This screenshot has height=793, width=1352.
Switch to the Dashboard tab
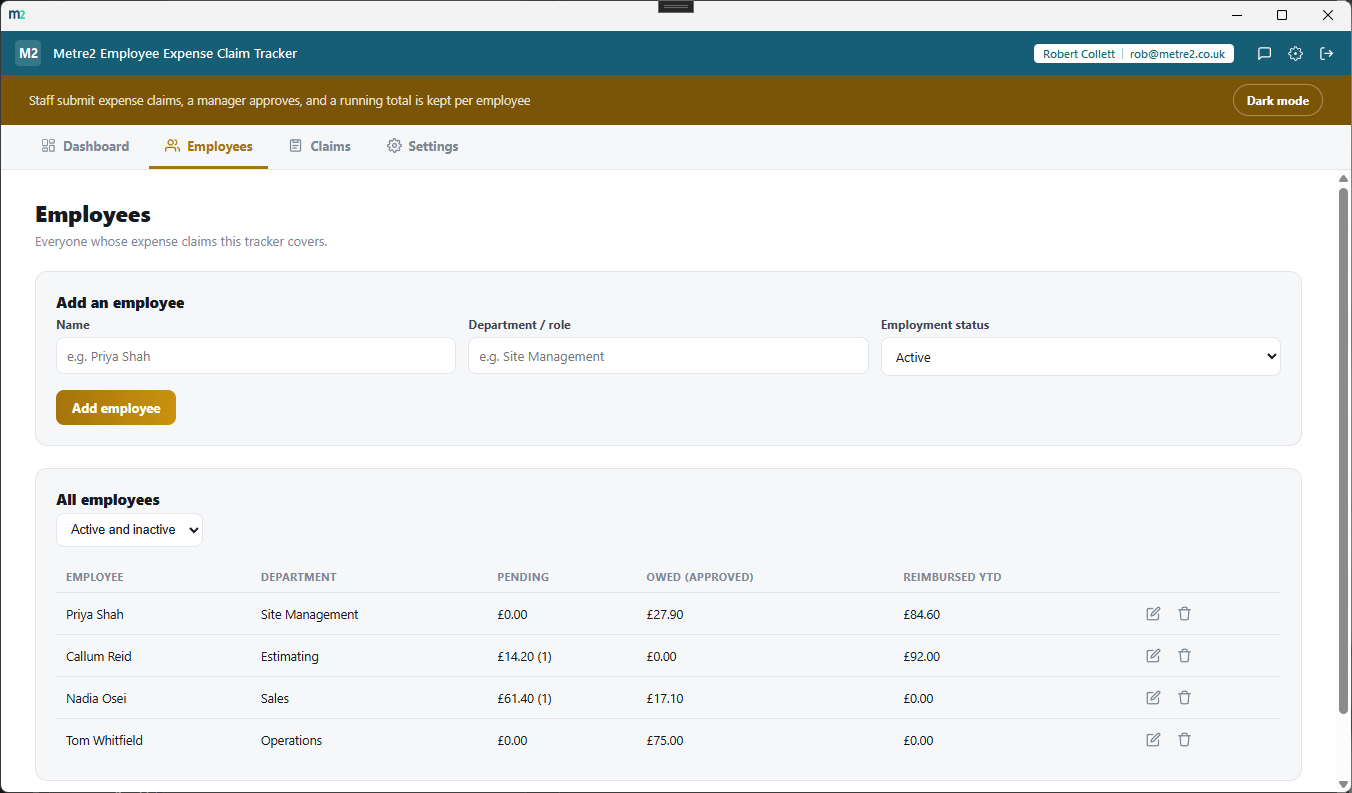[x=85, y=146]
